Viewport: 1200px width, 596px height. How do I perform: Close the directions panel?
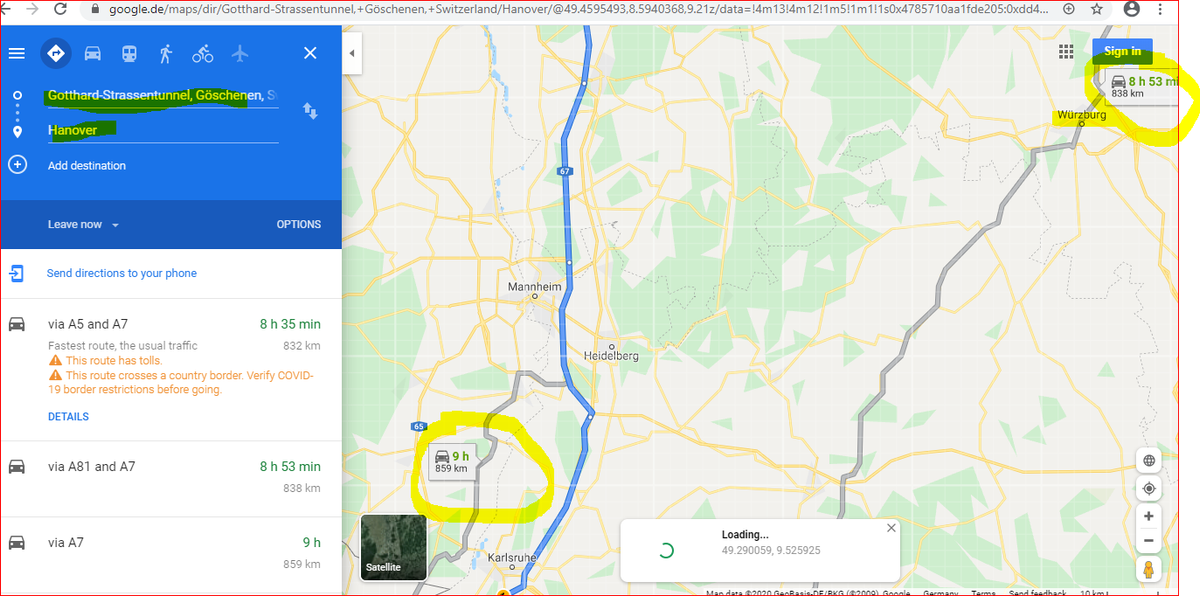coord(310,53)
